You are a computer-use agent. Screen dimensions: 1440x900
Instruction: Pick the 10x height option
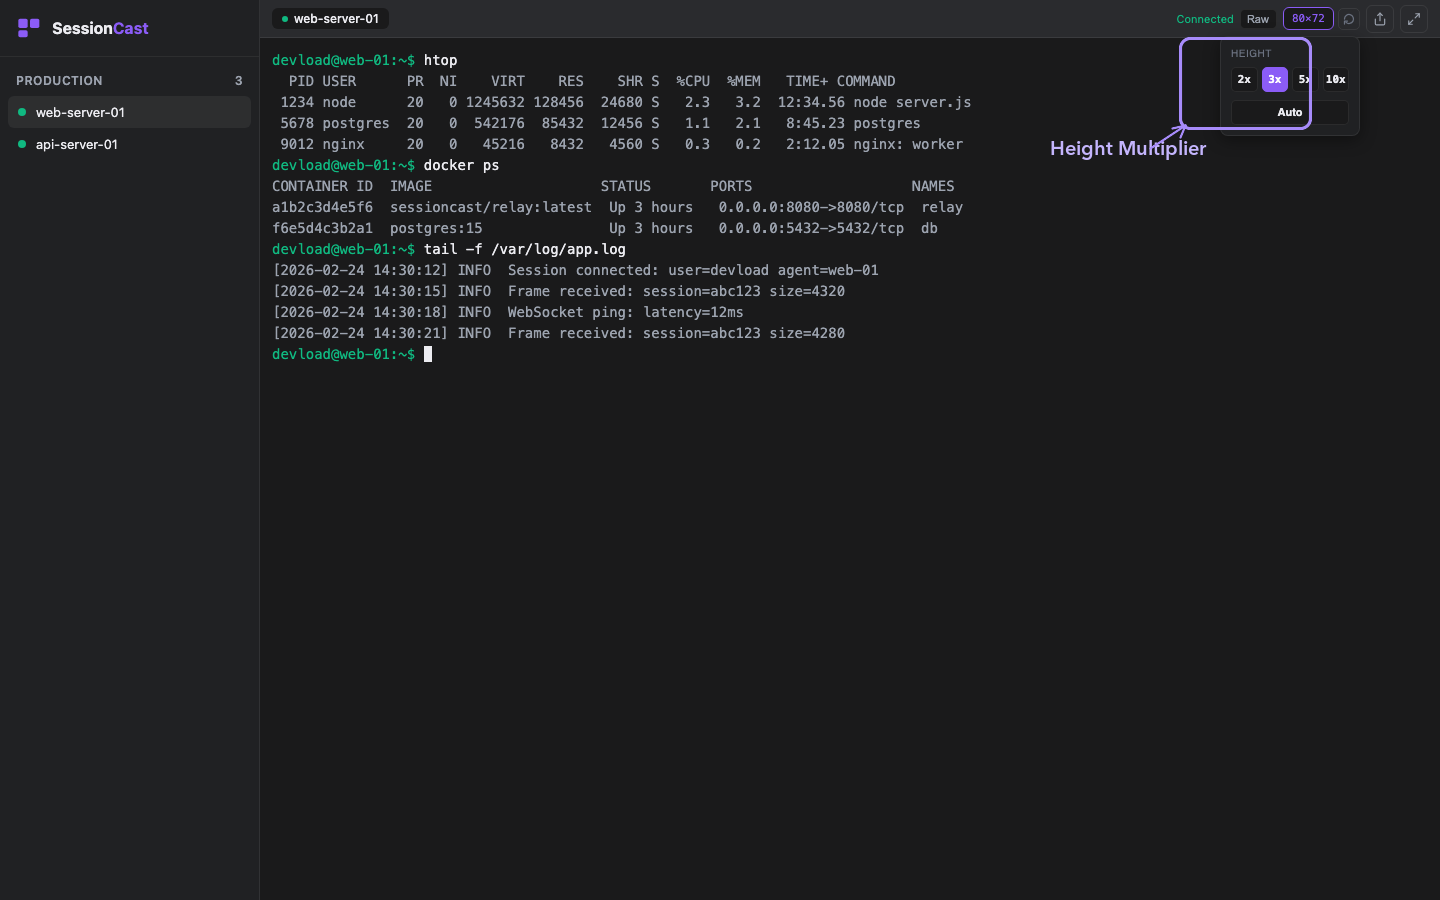tap(1335, 79)
